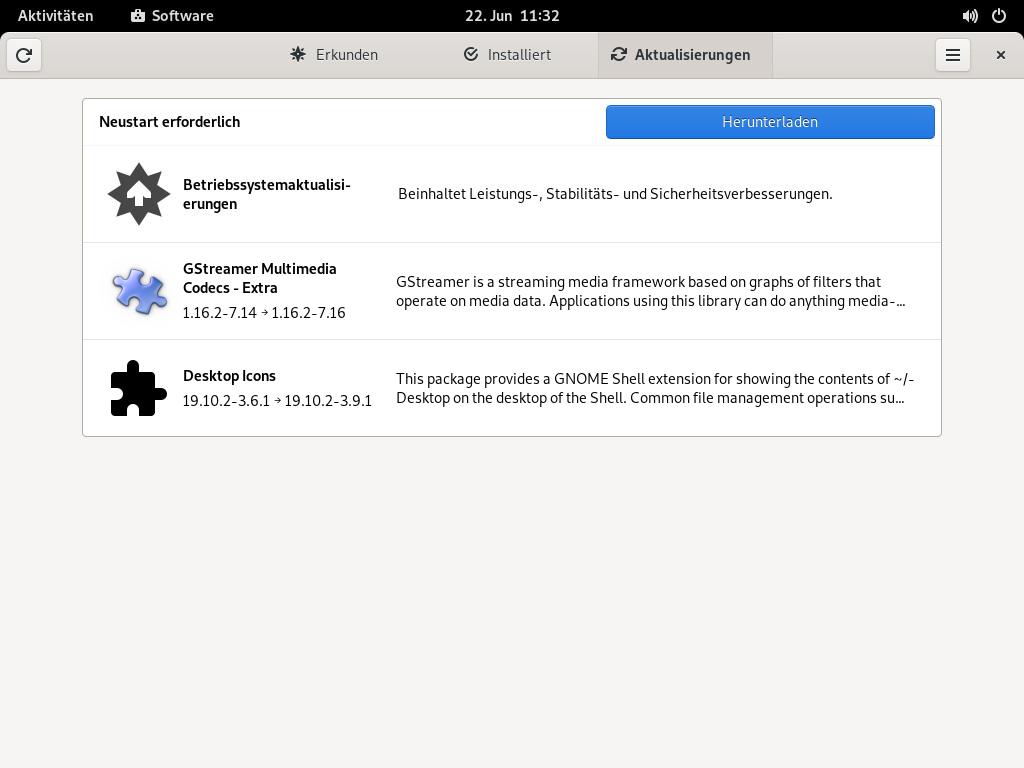Viewport: 1024px width, 768px height.
Task: Select the Aktualisierungen tab
Action: click(x=685, y=55)
